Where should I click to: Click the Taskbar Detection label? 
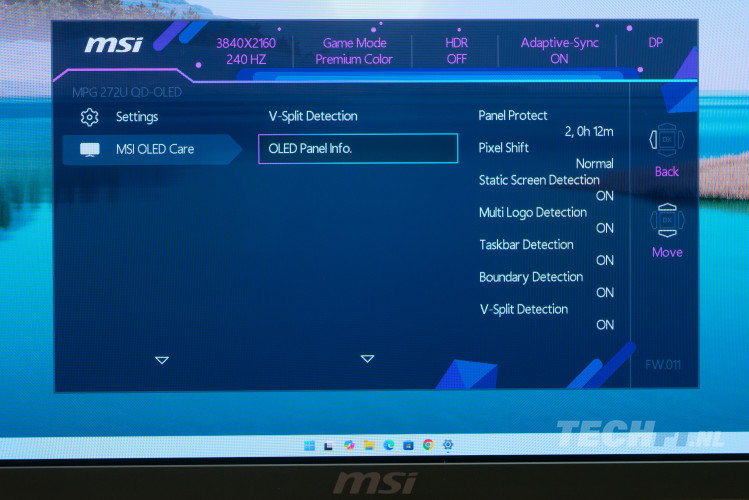(x=526, y=245)
